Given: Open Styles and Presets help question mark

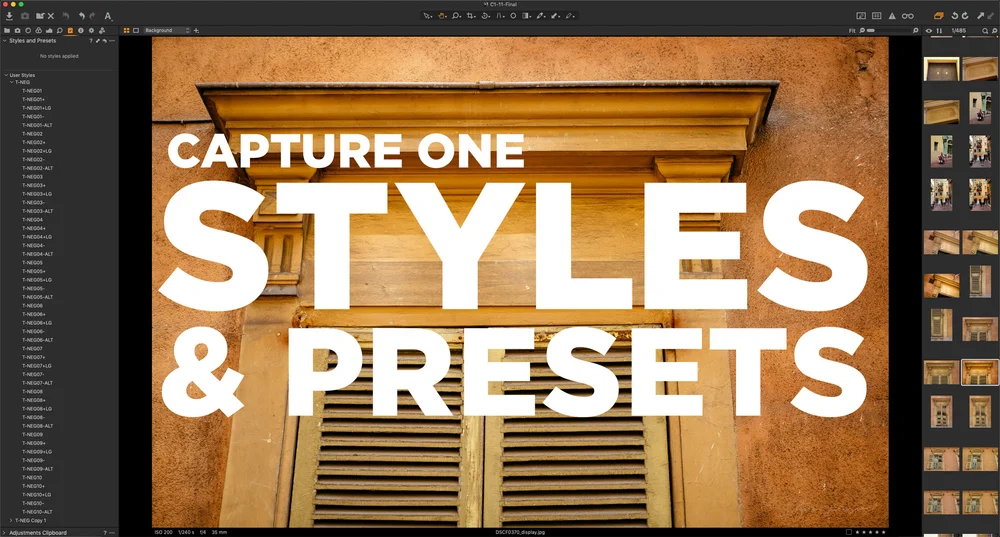Looking at the screenshot, I should 91,41.
